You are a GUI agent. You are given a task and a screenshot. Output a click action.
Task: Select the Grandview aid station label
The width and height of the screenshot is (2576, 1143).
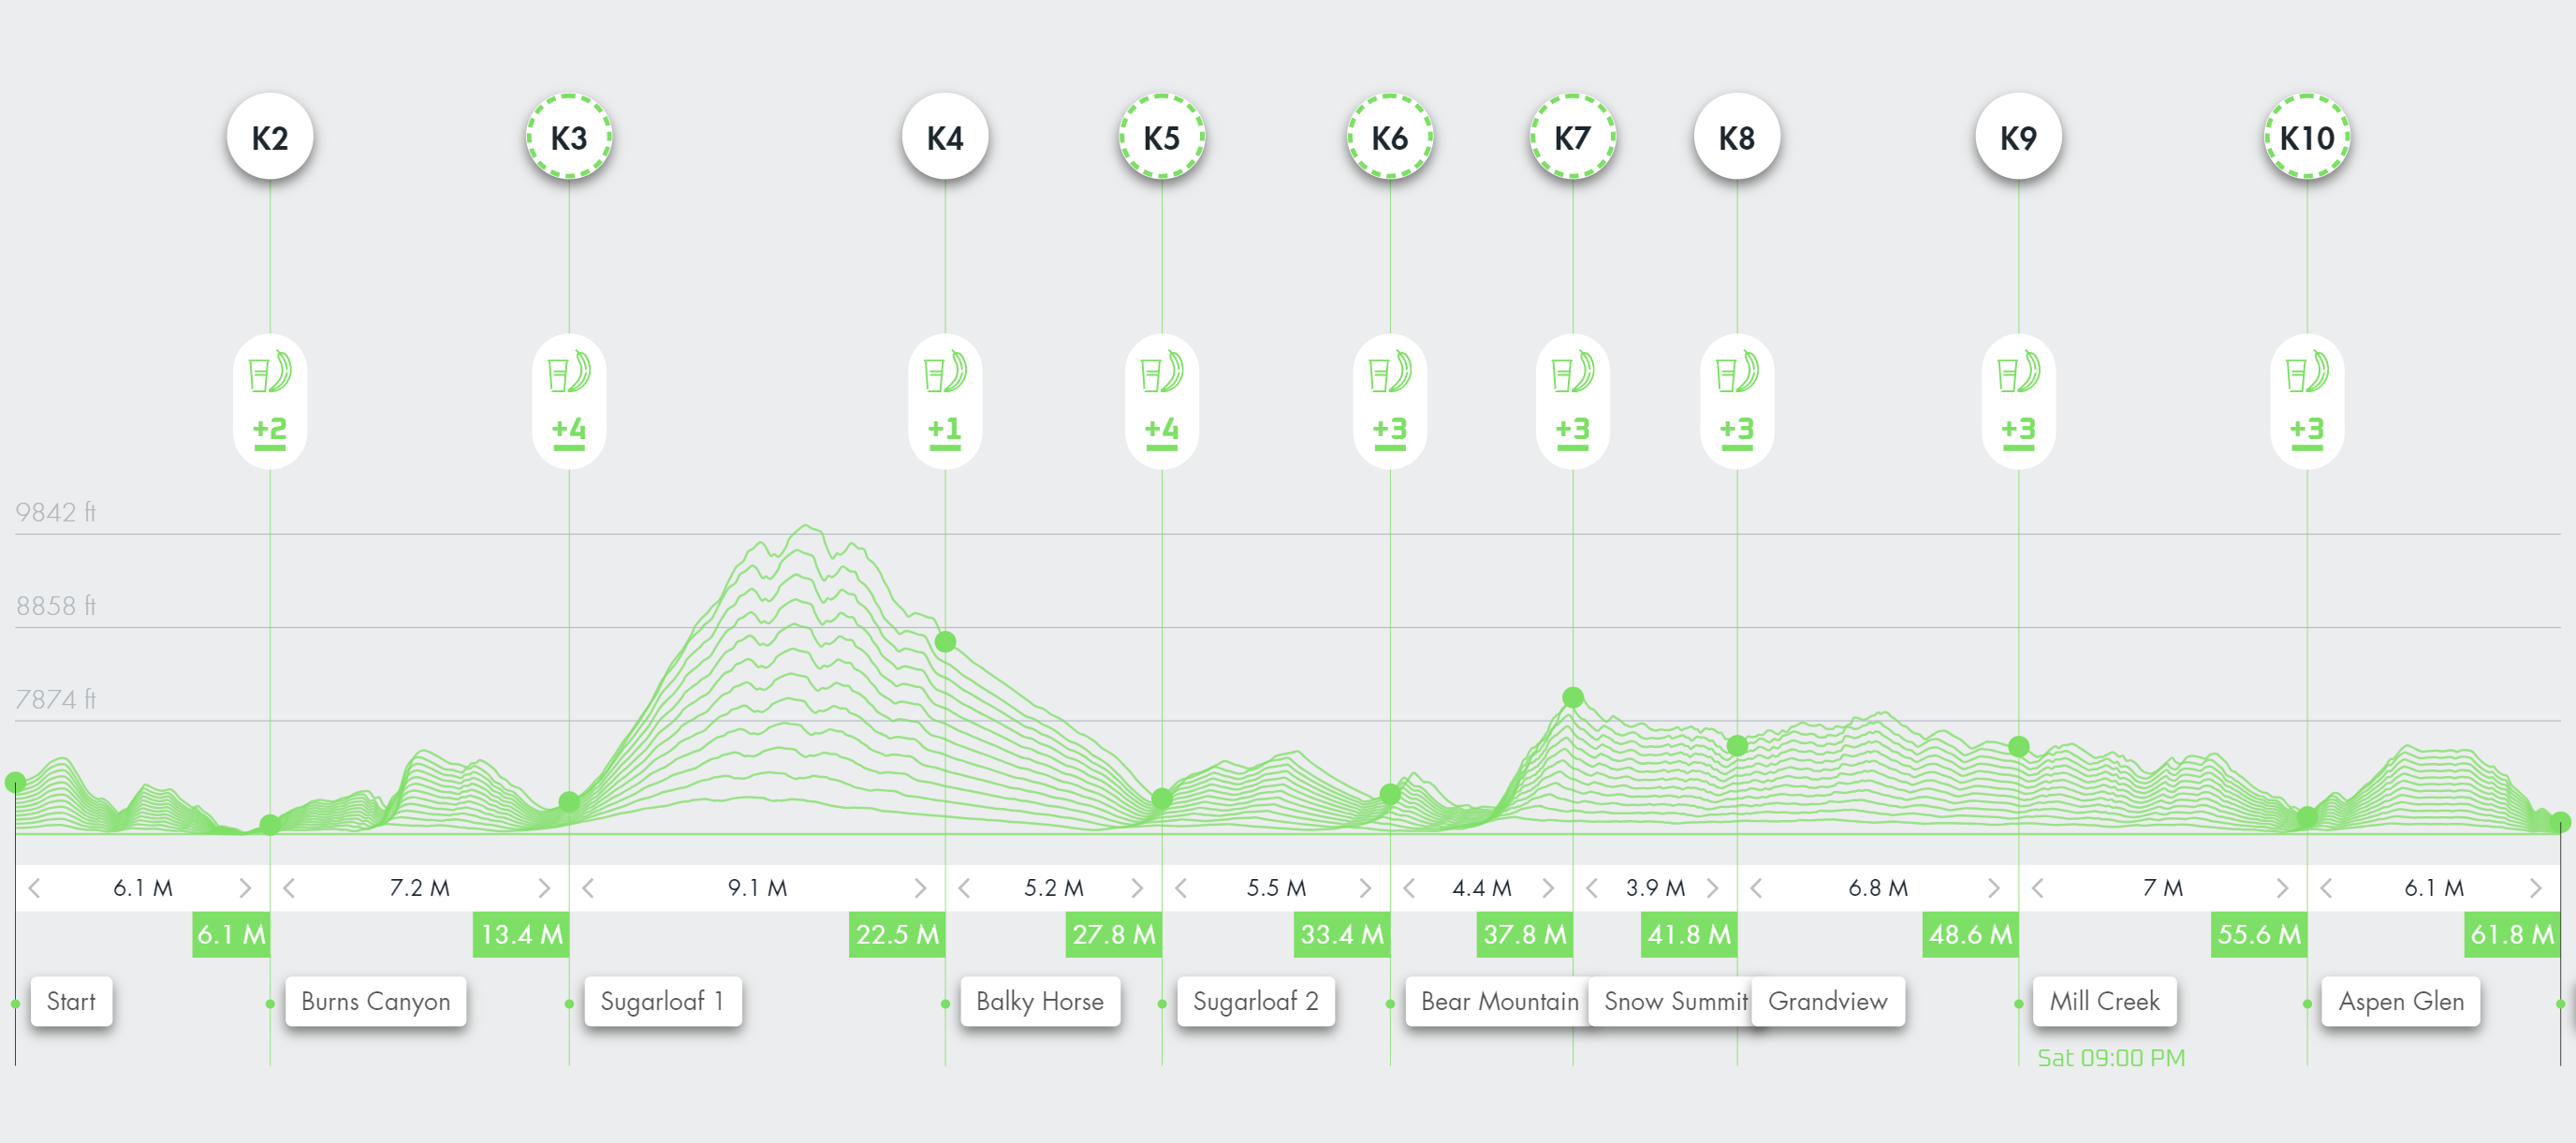coord(1828,1002)
